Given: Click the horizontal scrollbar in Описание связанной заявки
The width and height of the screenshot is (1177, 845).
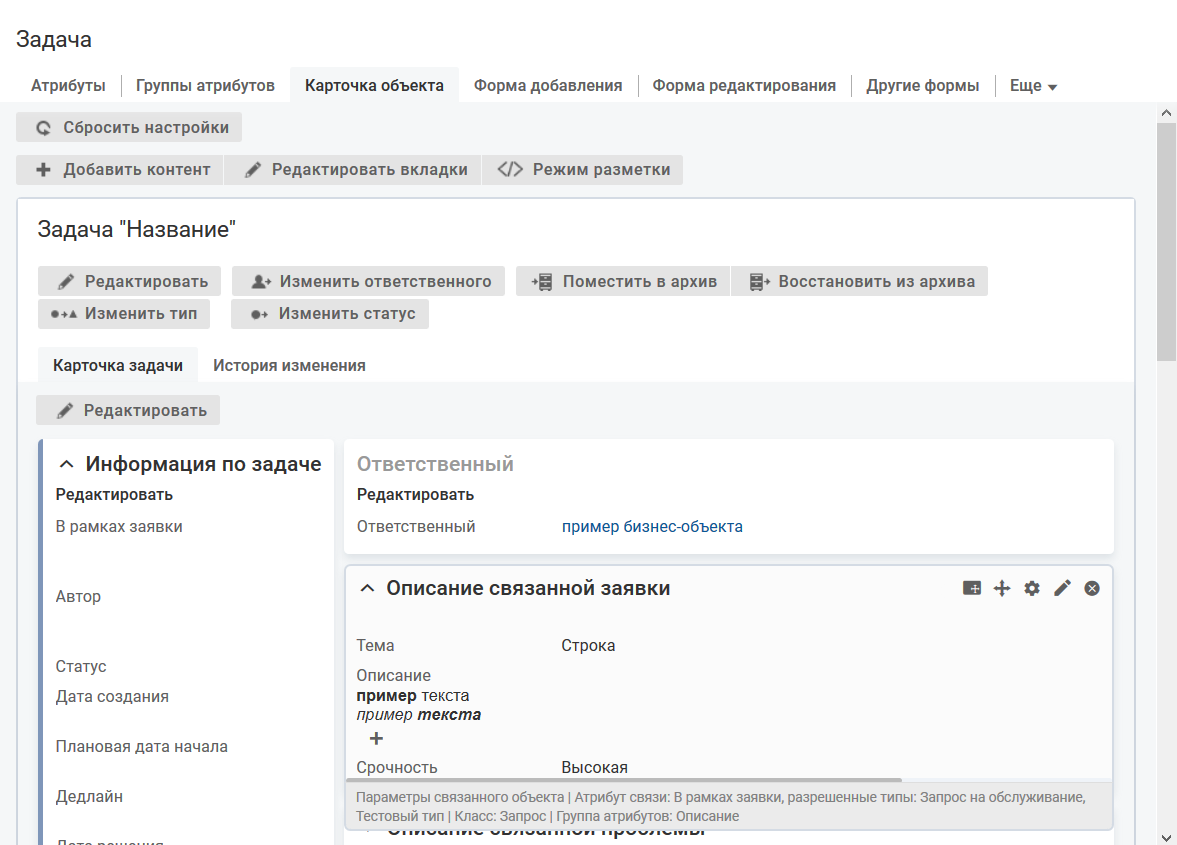Looking at the screenshot, I should (624, 780).
